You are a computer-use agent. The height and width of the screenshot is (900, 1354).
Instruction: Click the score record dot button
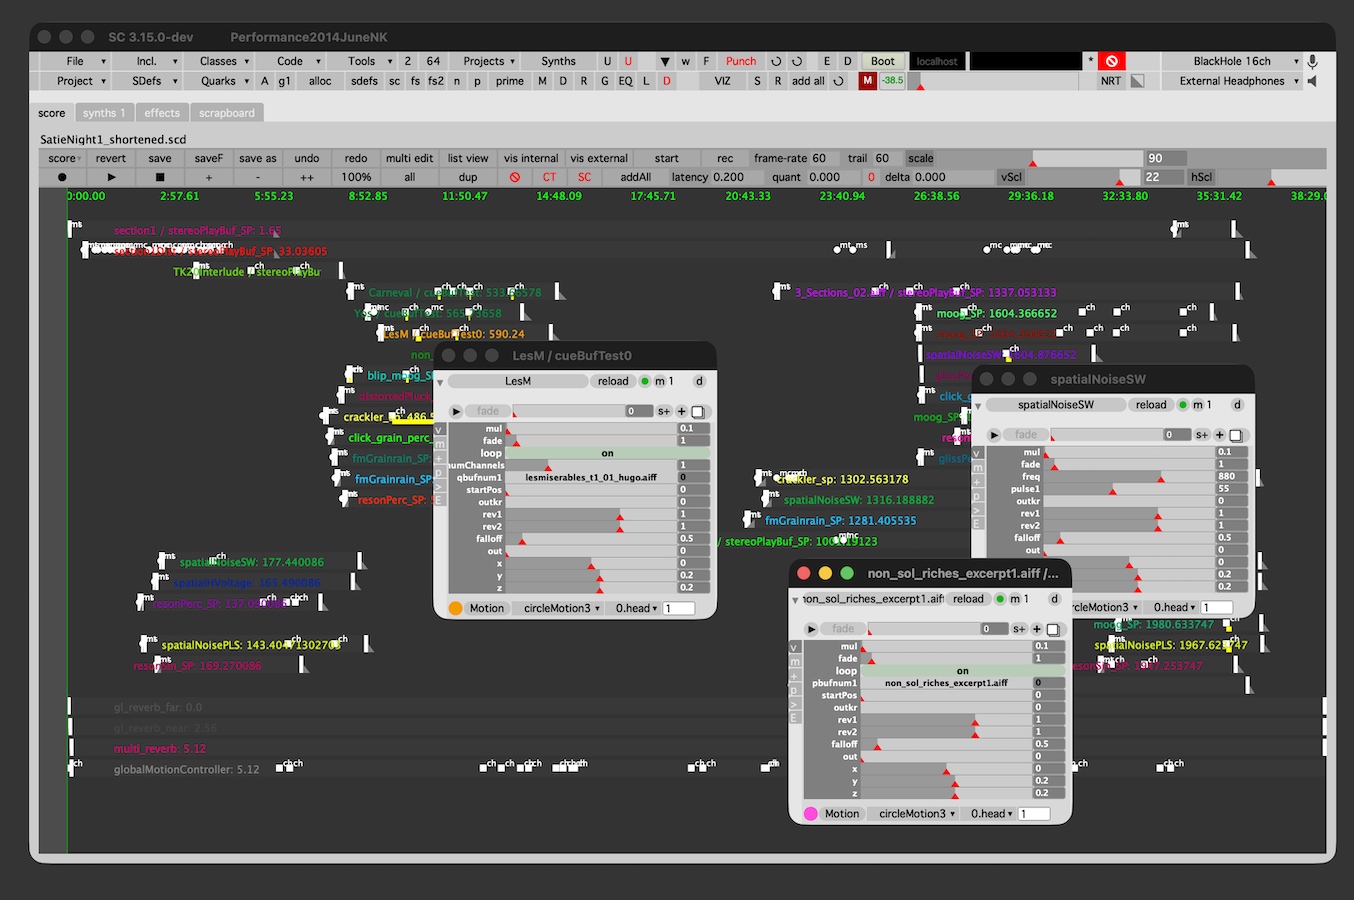62,177
